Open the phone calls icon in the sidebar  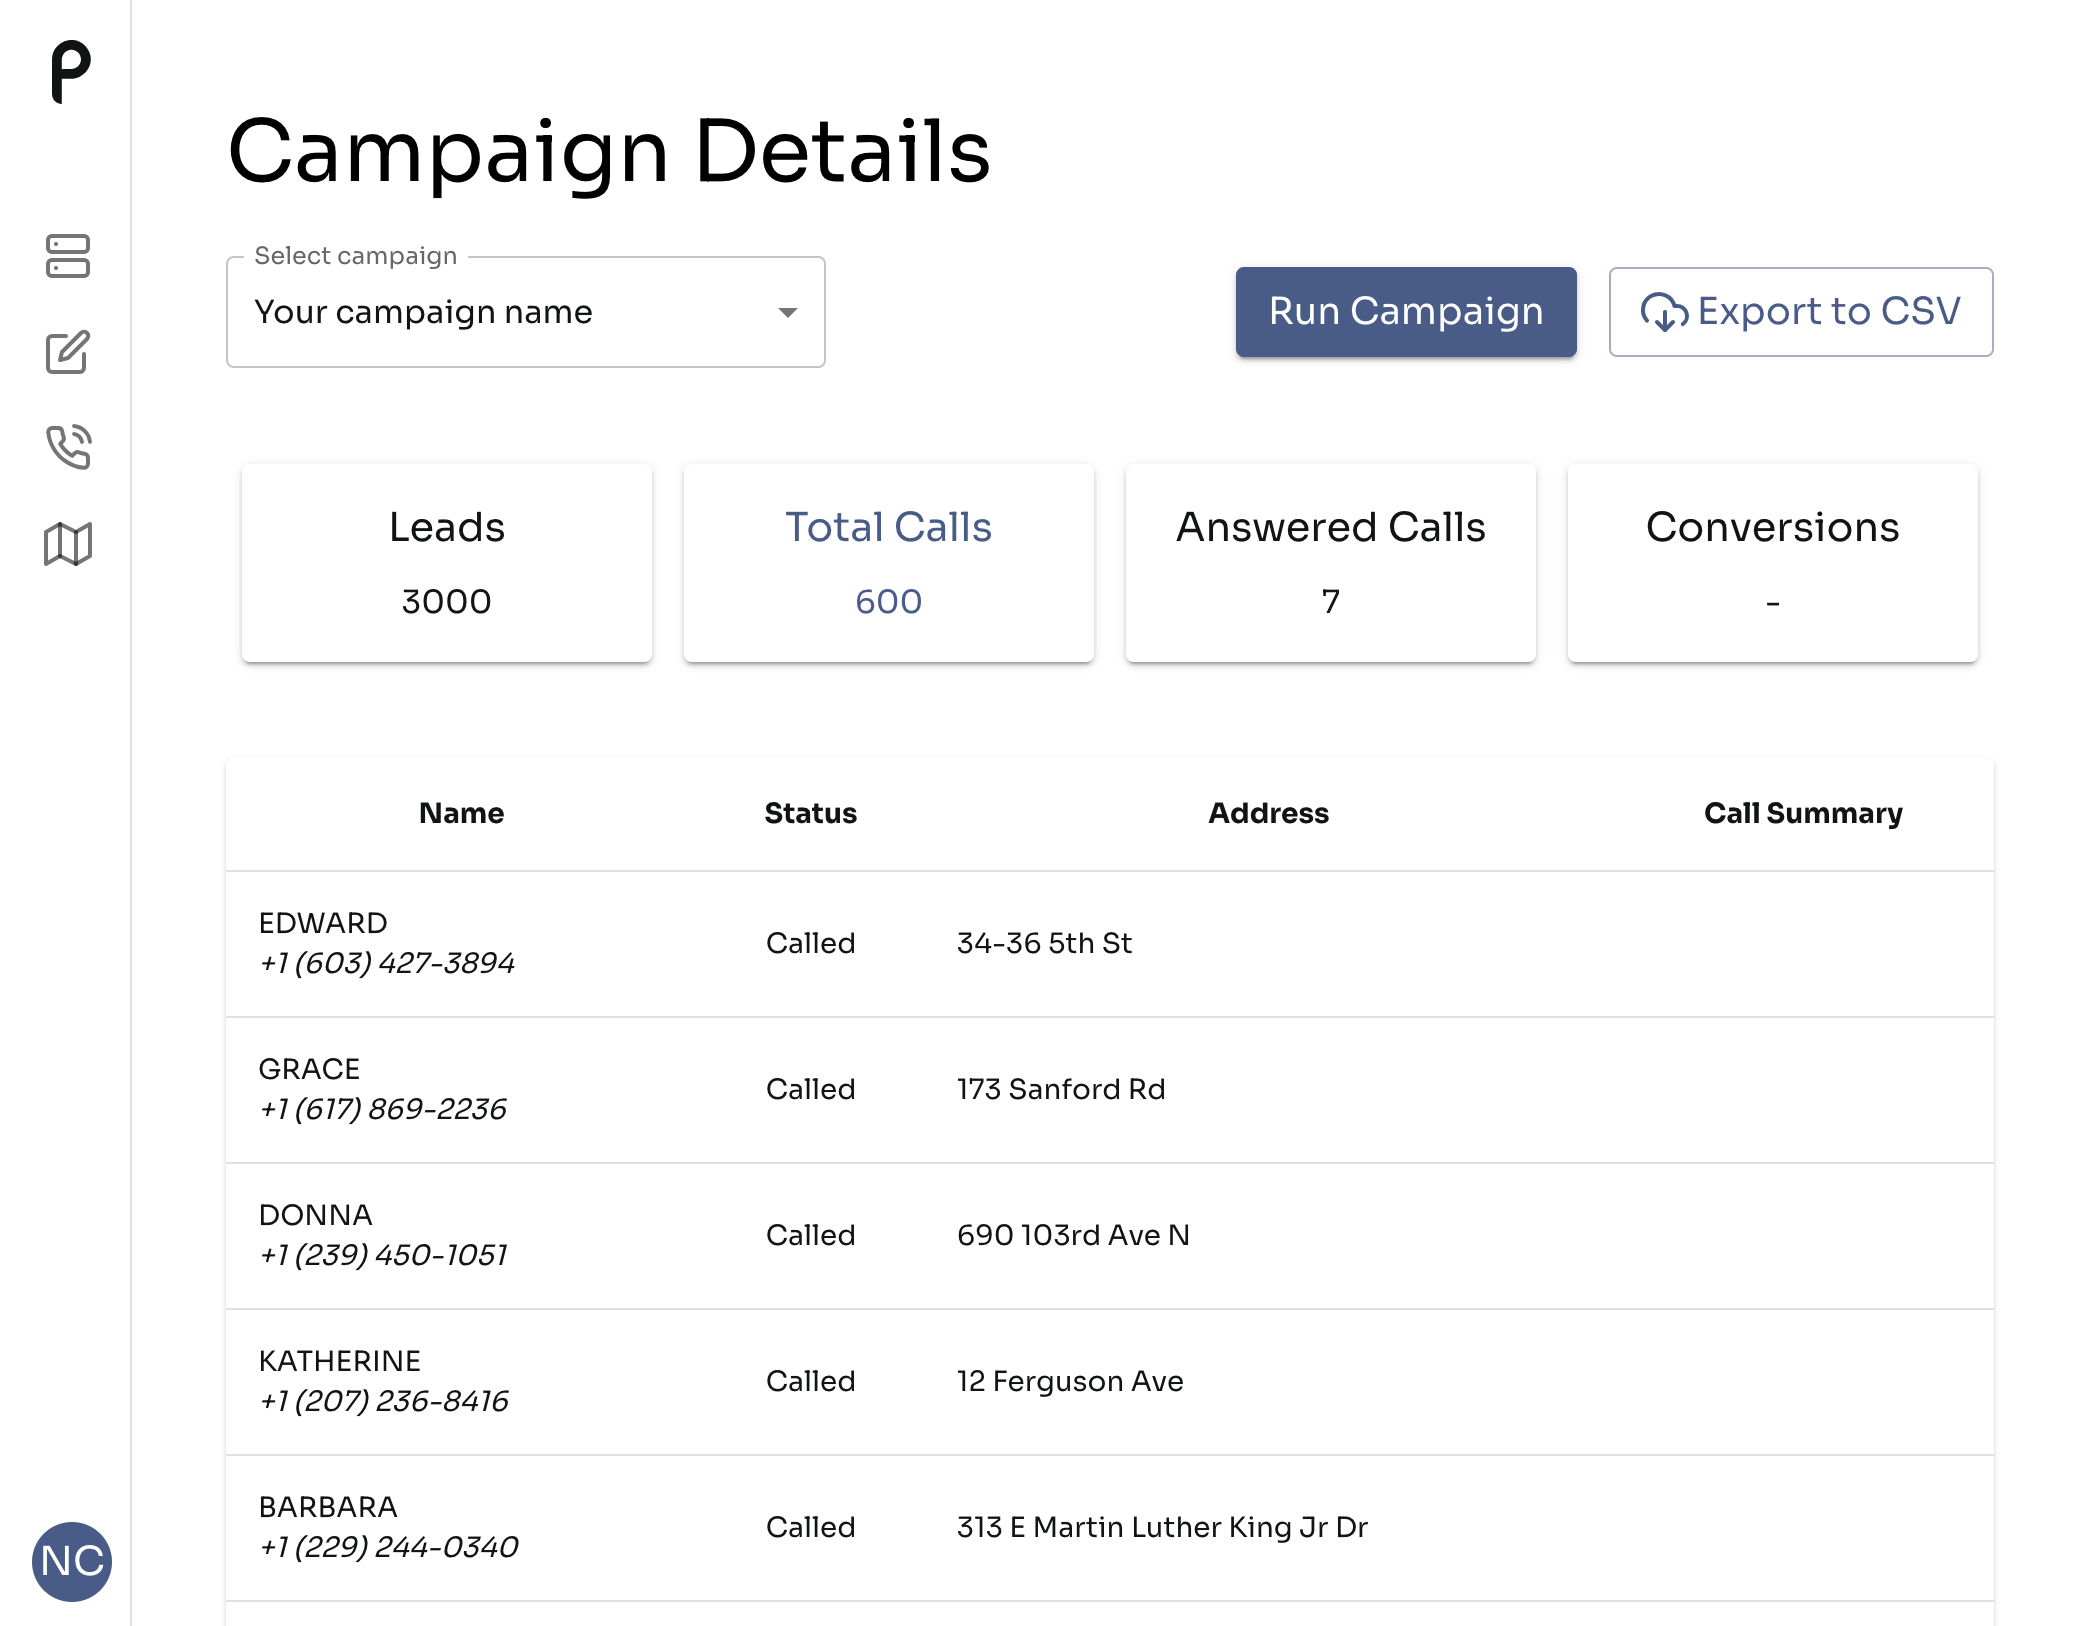[x=68, y=447]
